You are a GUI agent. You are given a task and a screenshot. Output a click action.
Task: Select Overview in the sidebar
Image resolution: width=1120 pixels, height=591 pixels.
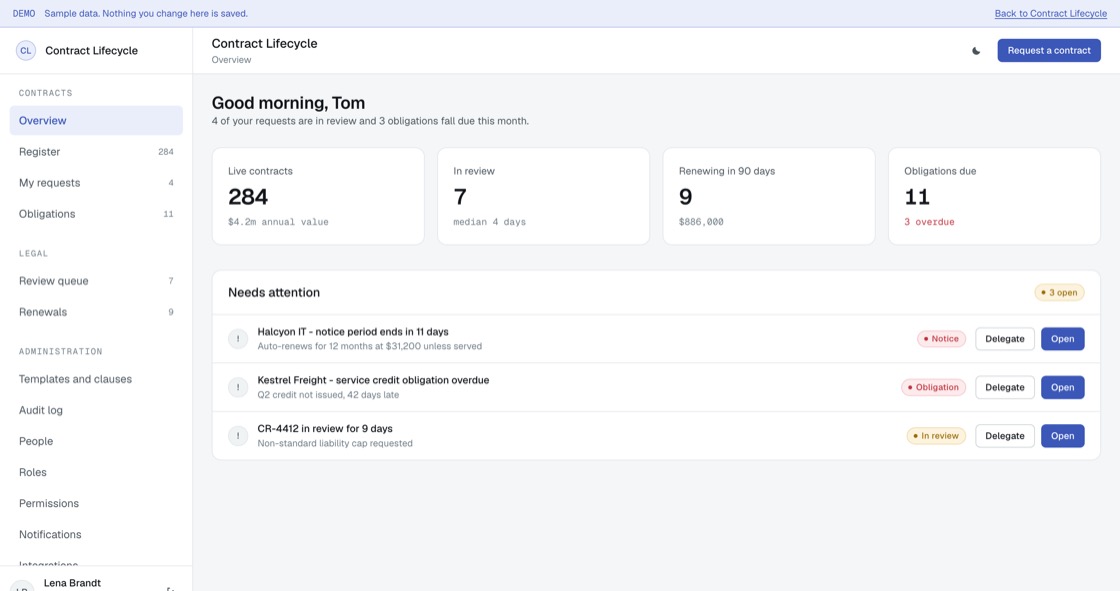96,121
